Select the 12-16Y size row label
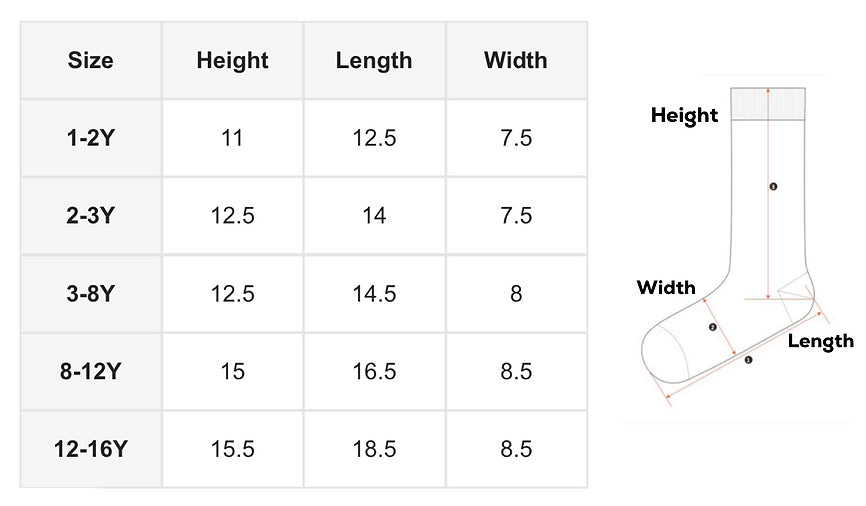This screenshot has width=866, height=506. tap(91, 449)
